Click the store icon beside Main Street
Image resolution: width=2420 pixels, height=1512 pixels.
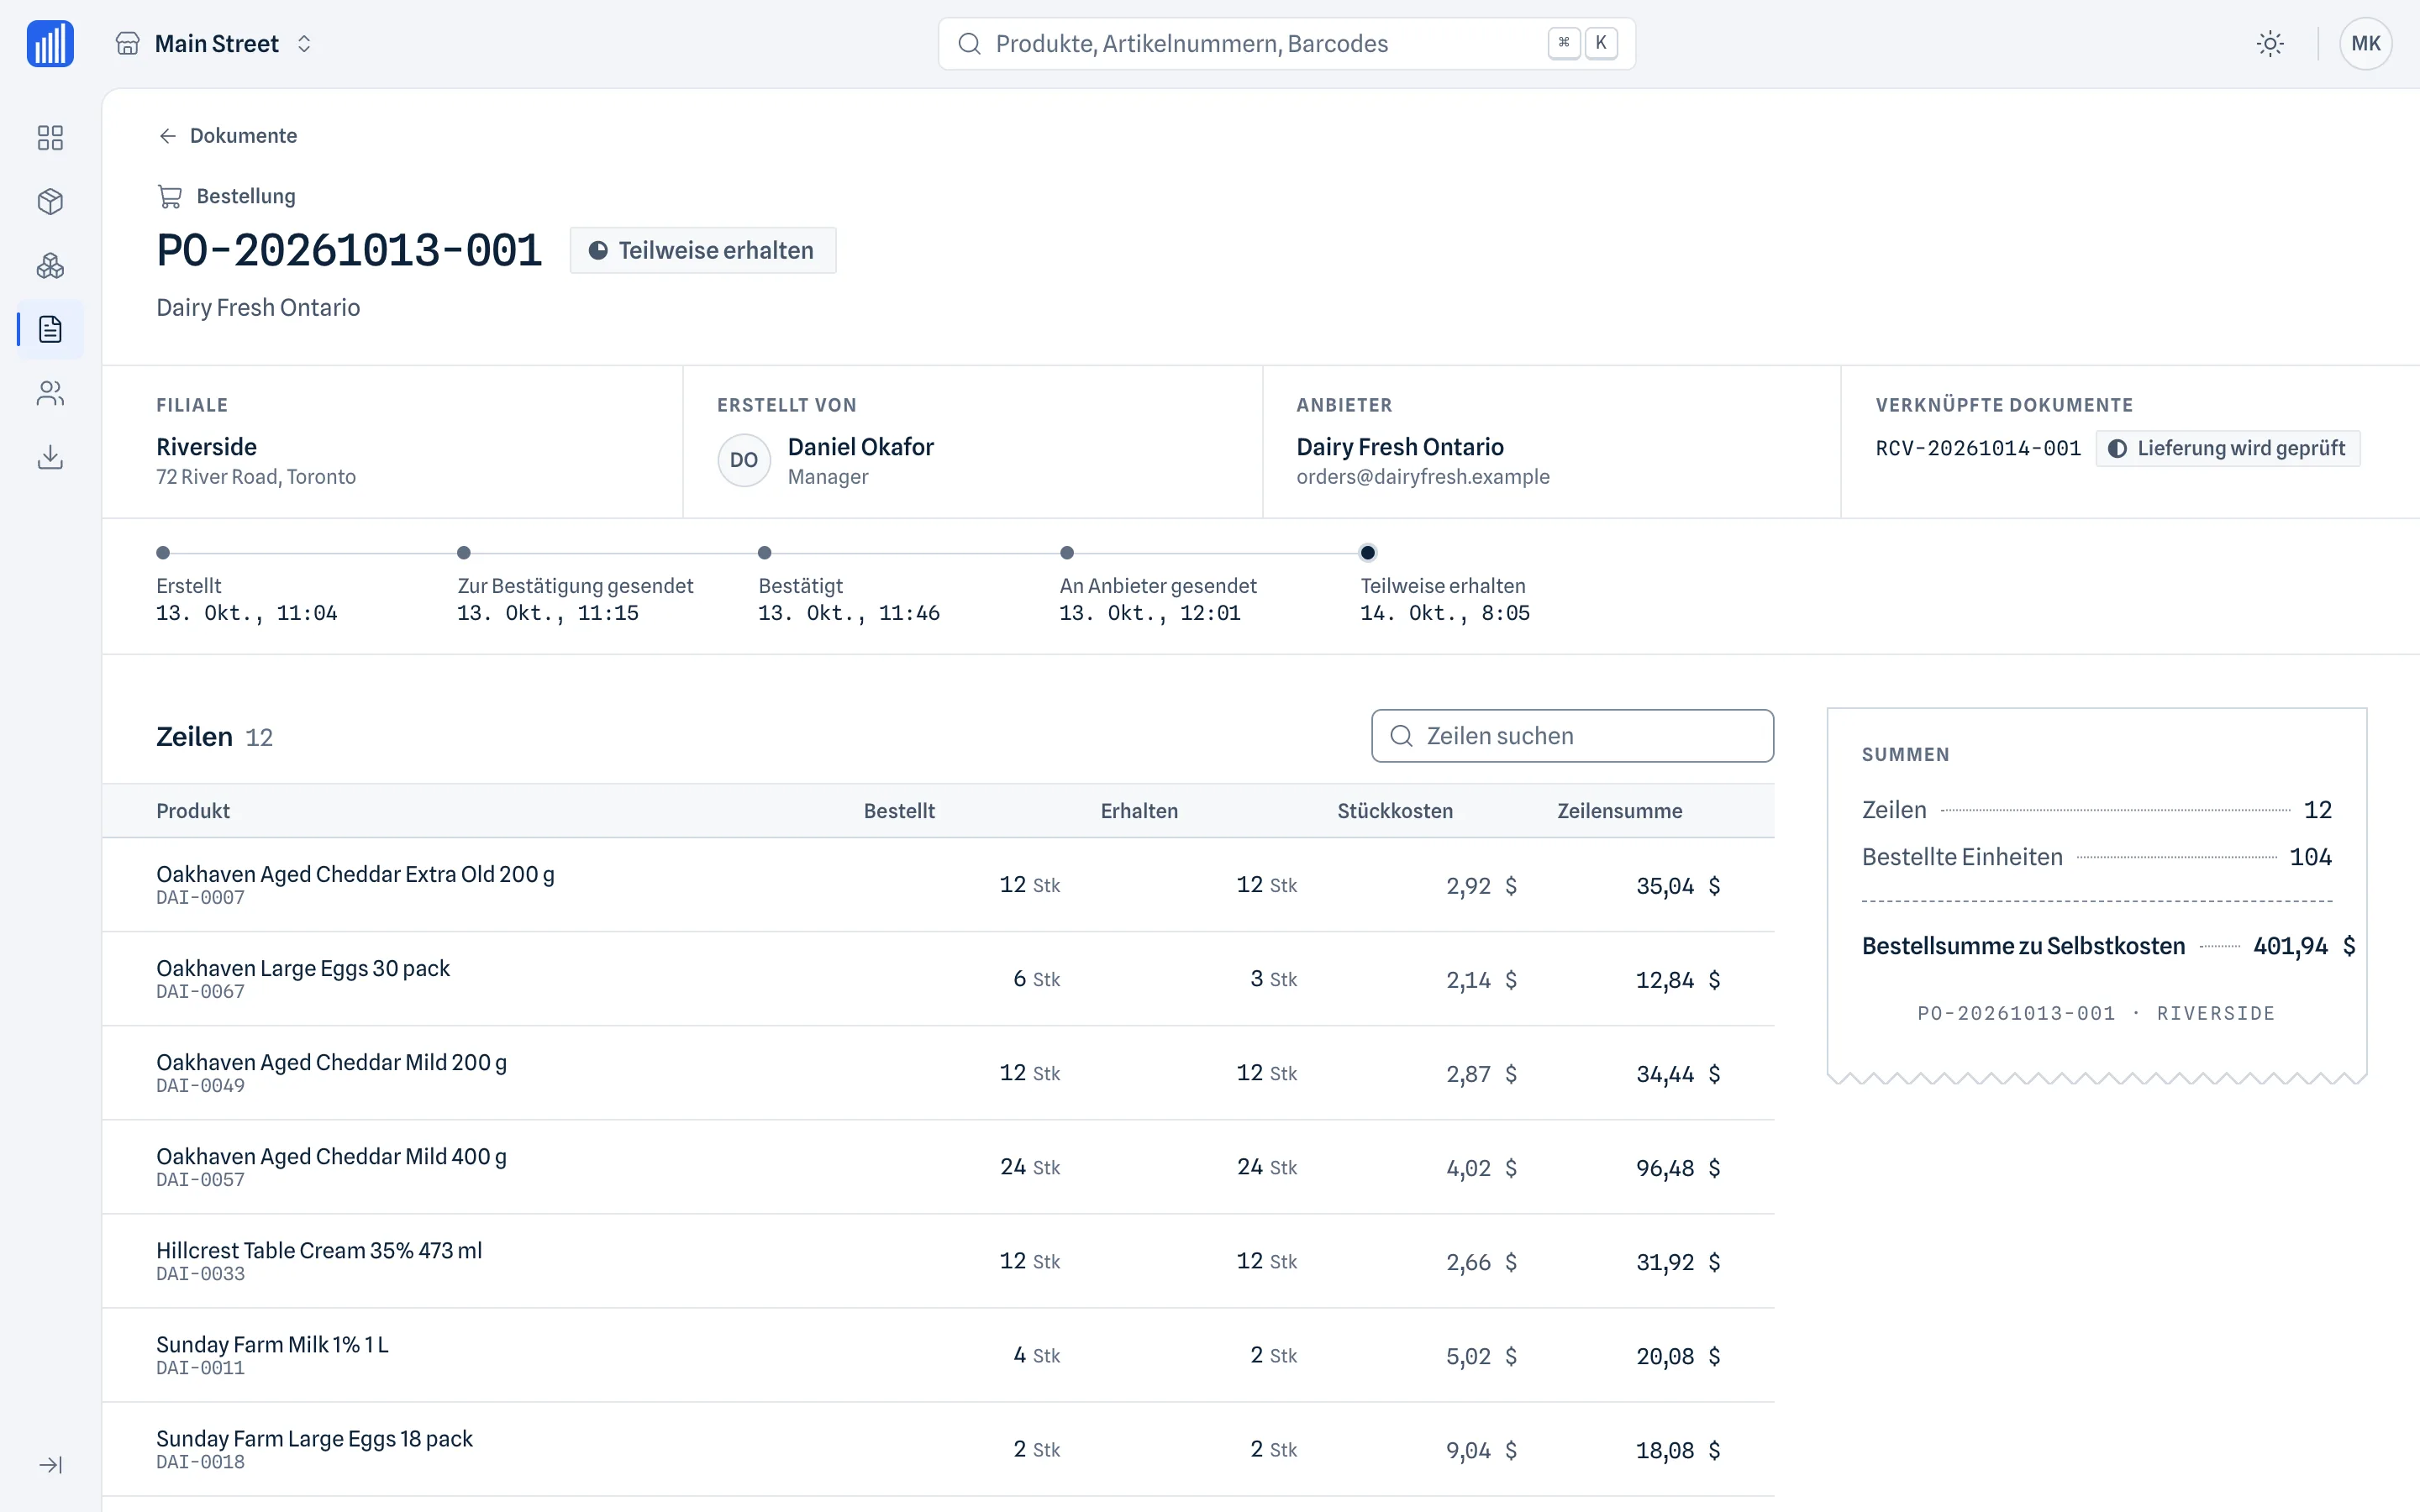pyautogui.click(x=127, y=44)
